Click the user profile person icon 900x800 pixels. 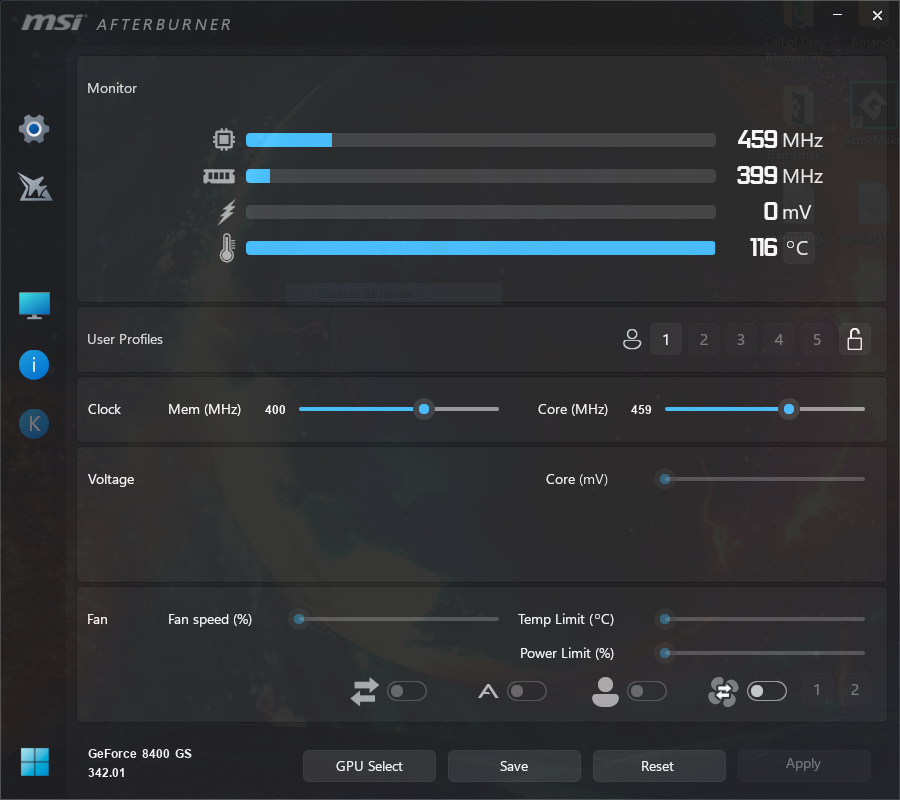pos(632,339)
